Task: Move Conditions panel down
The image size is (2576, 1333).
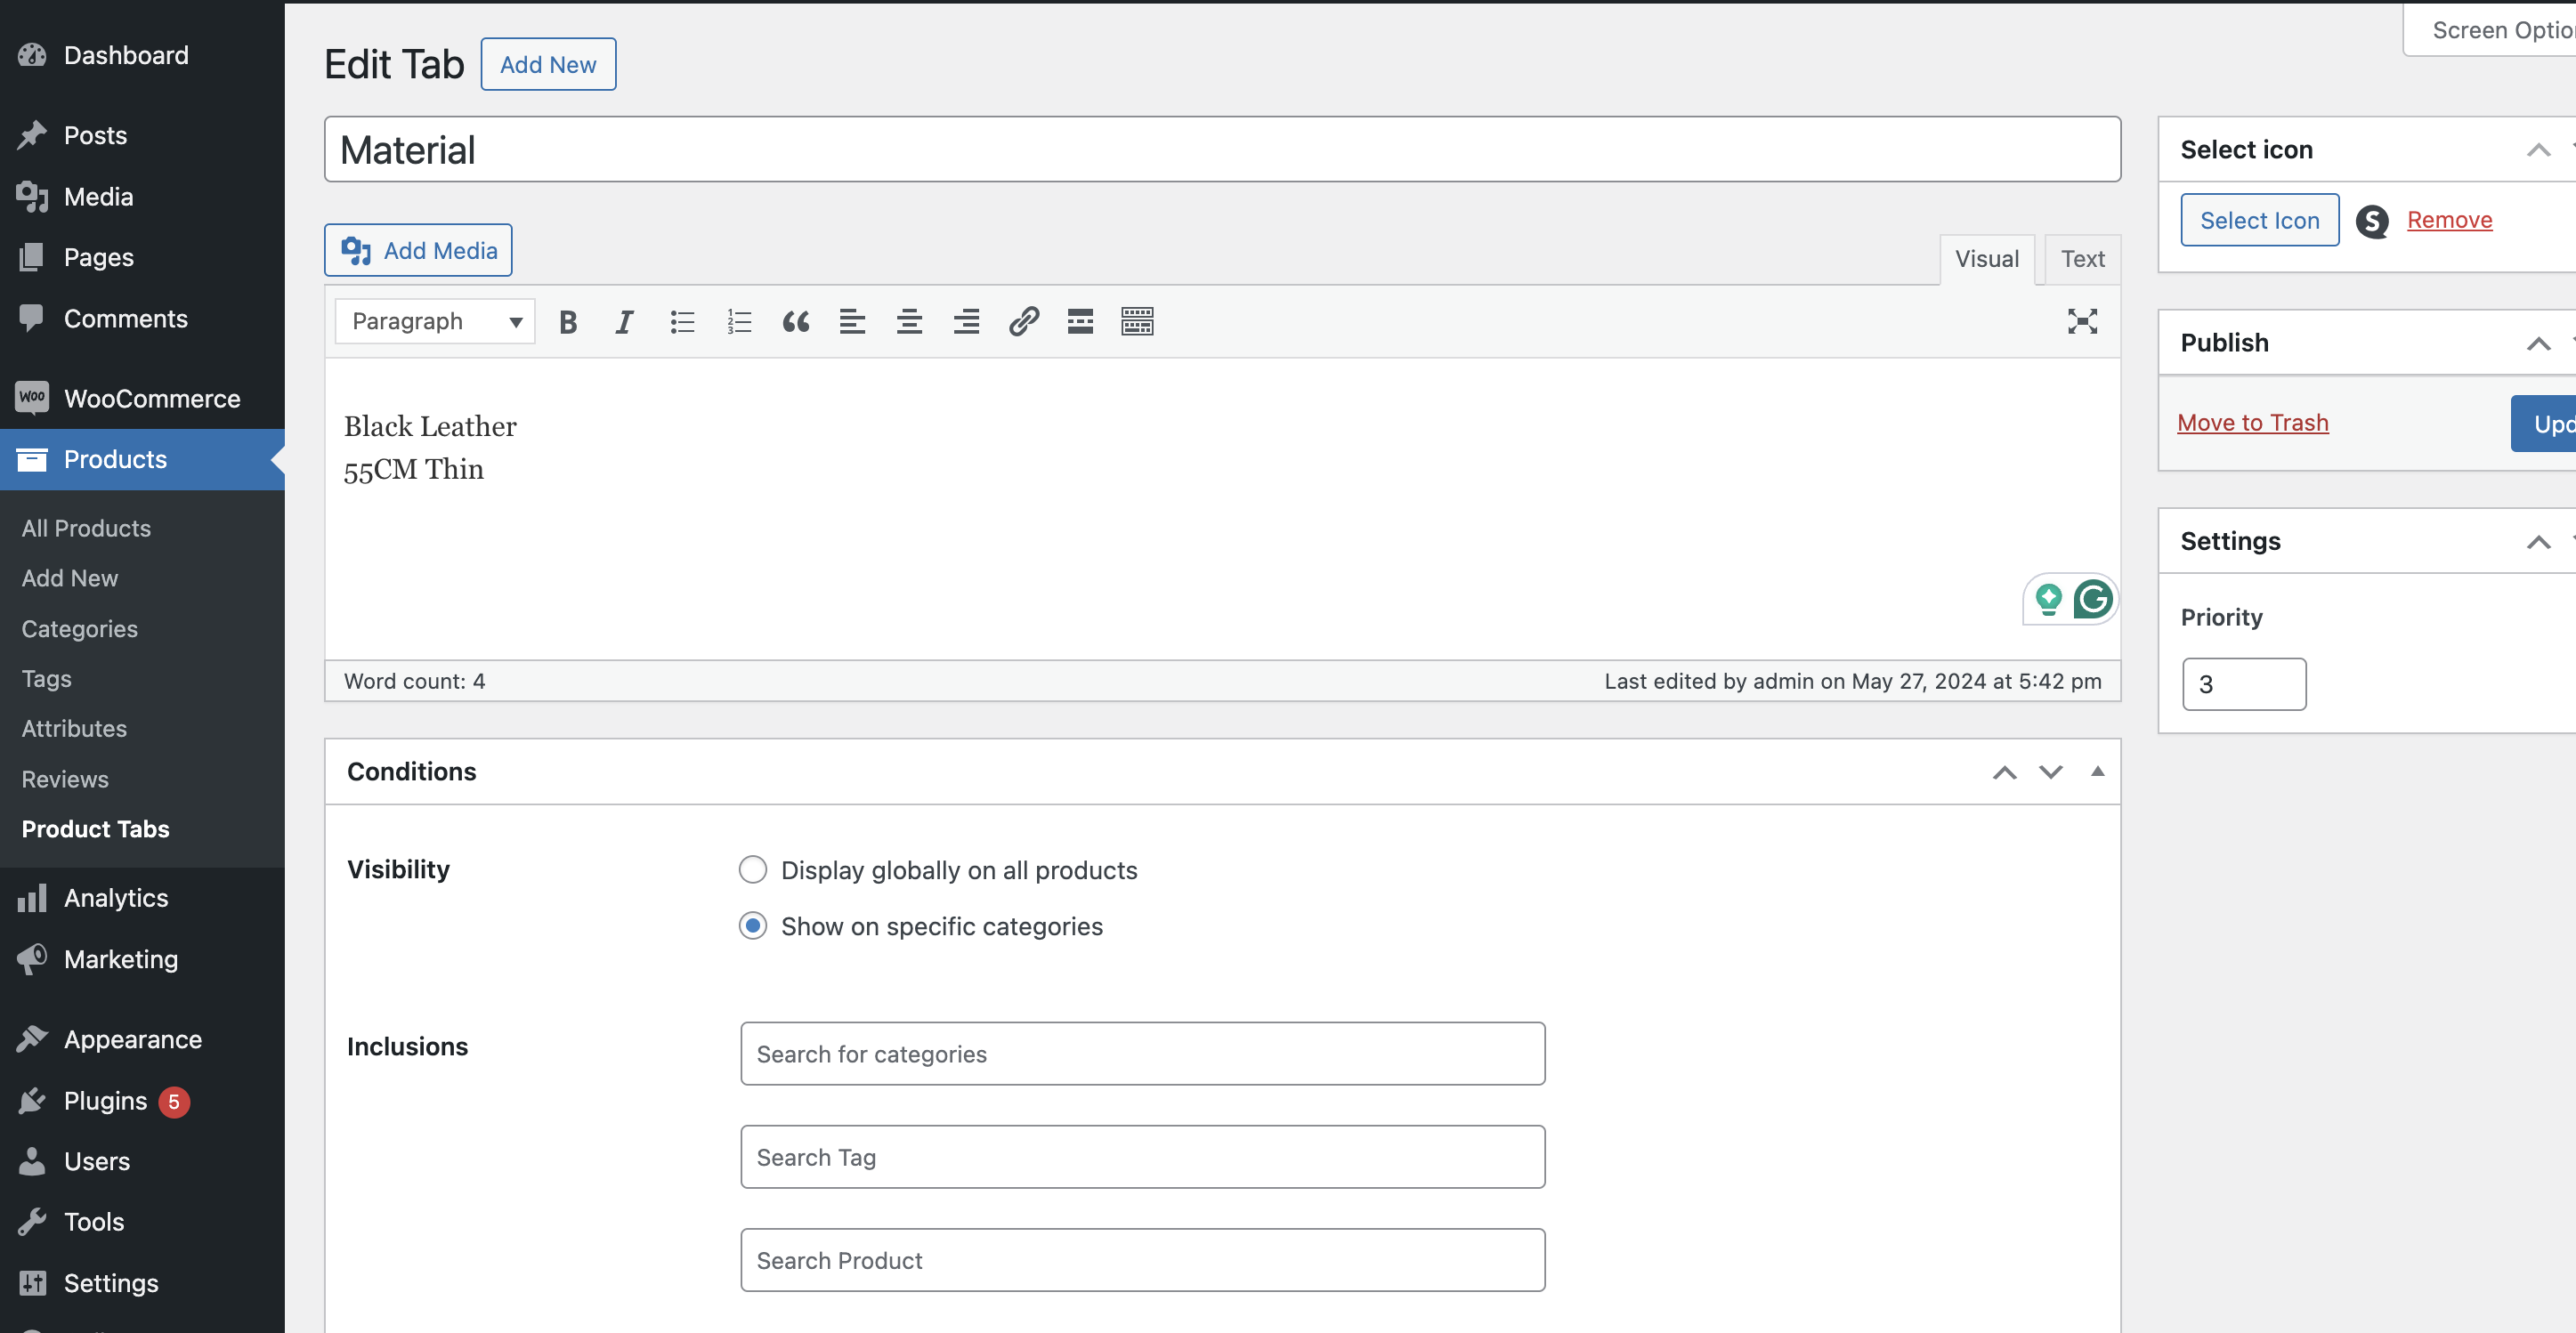Action: (x=2051, y=772)
